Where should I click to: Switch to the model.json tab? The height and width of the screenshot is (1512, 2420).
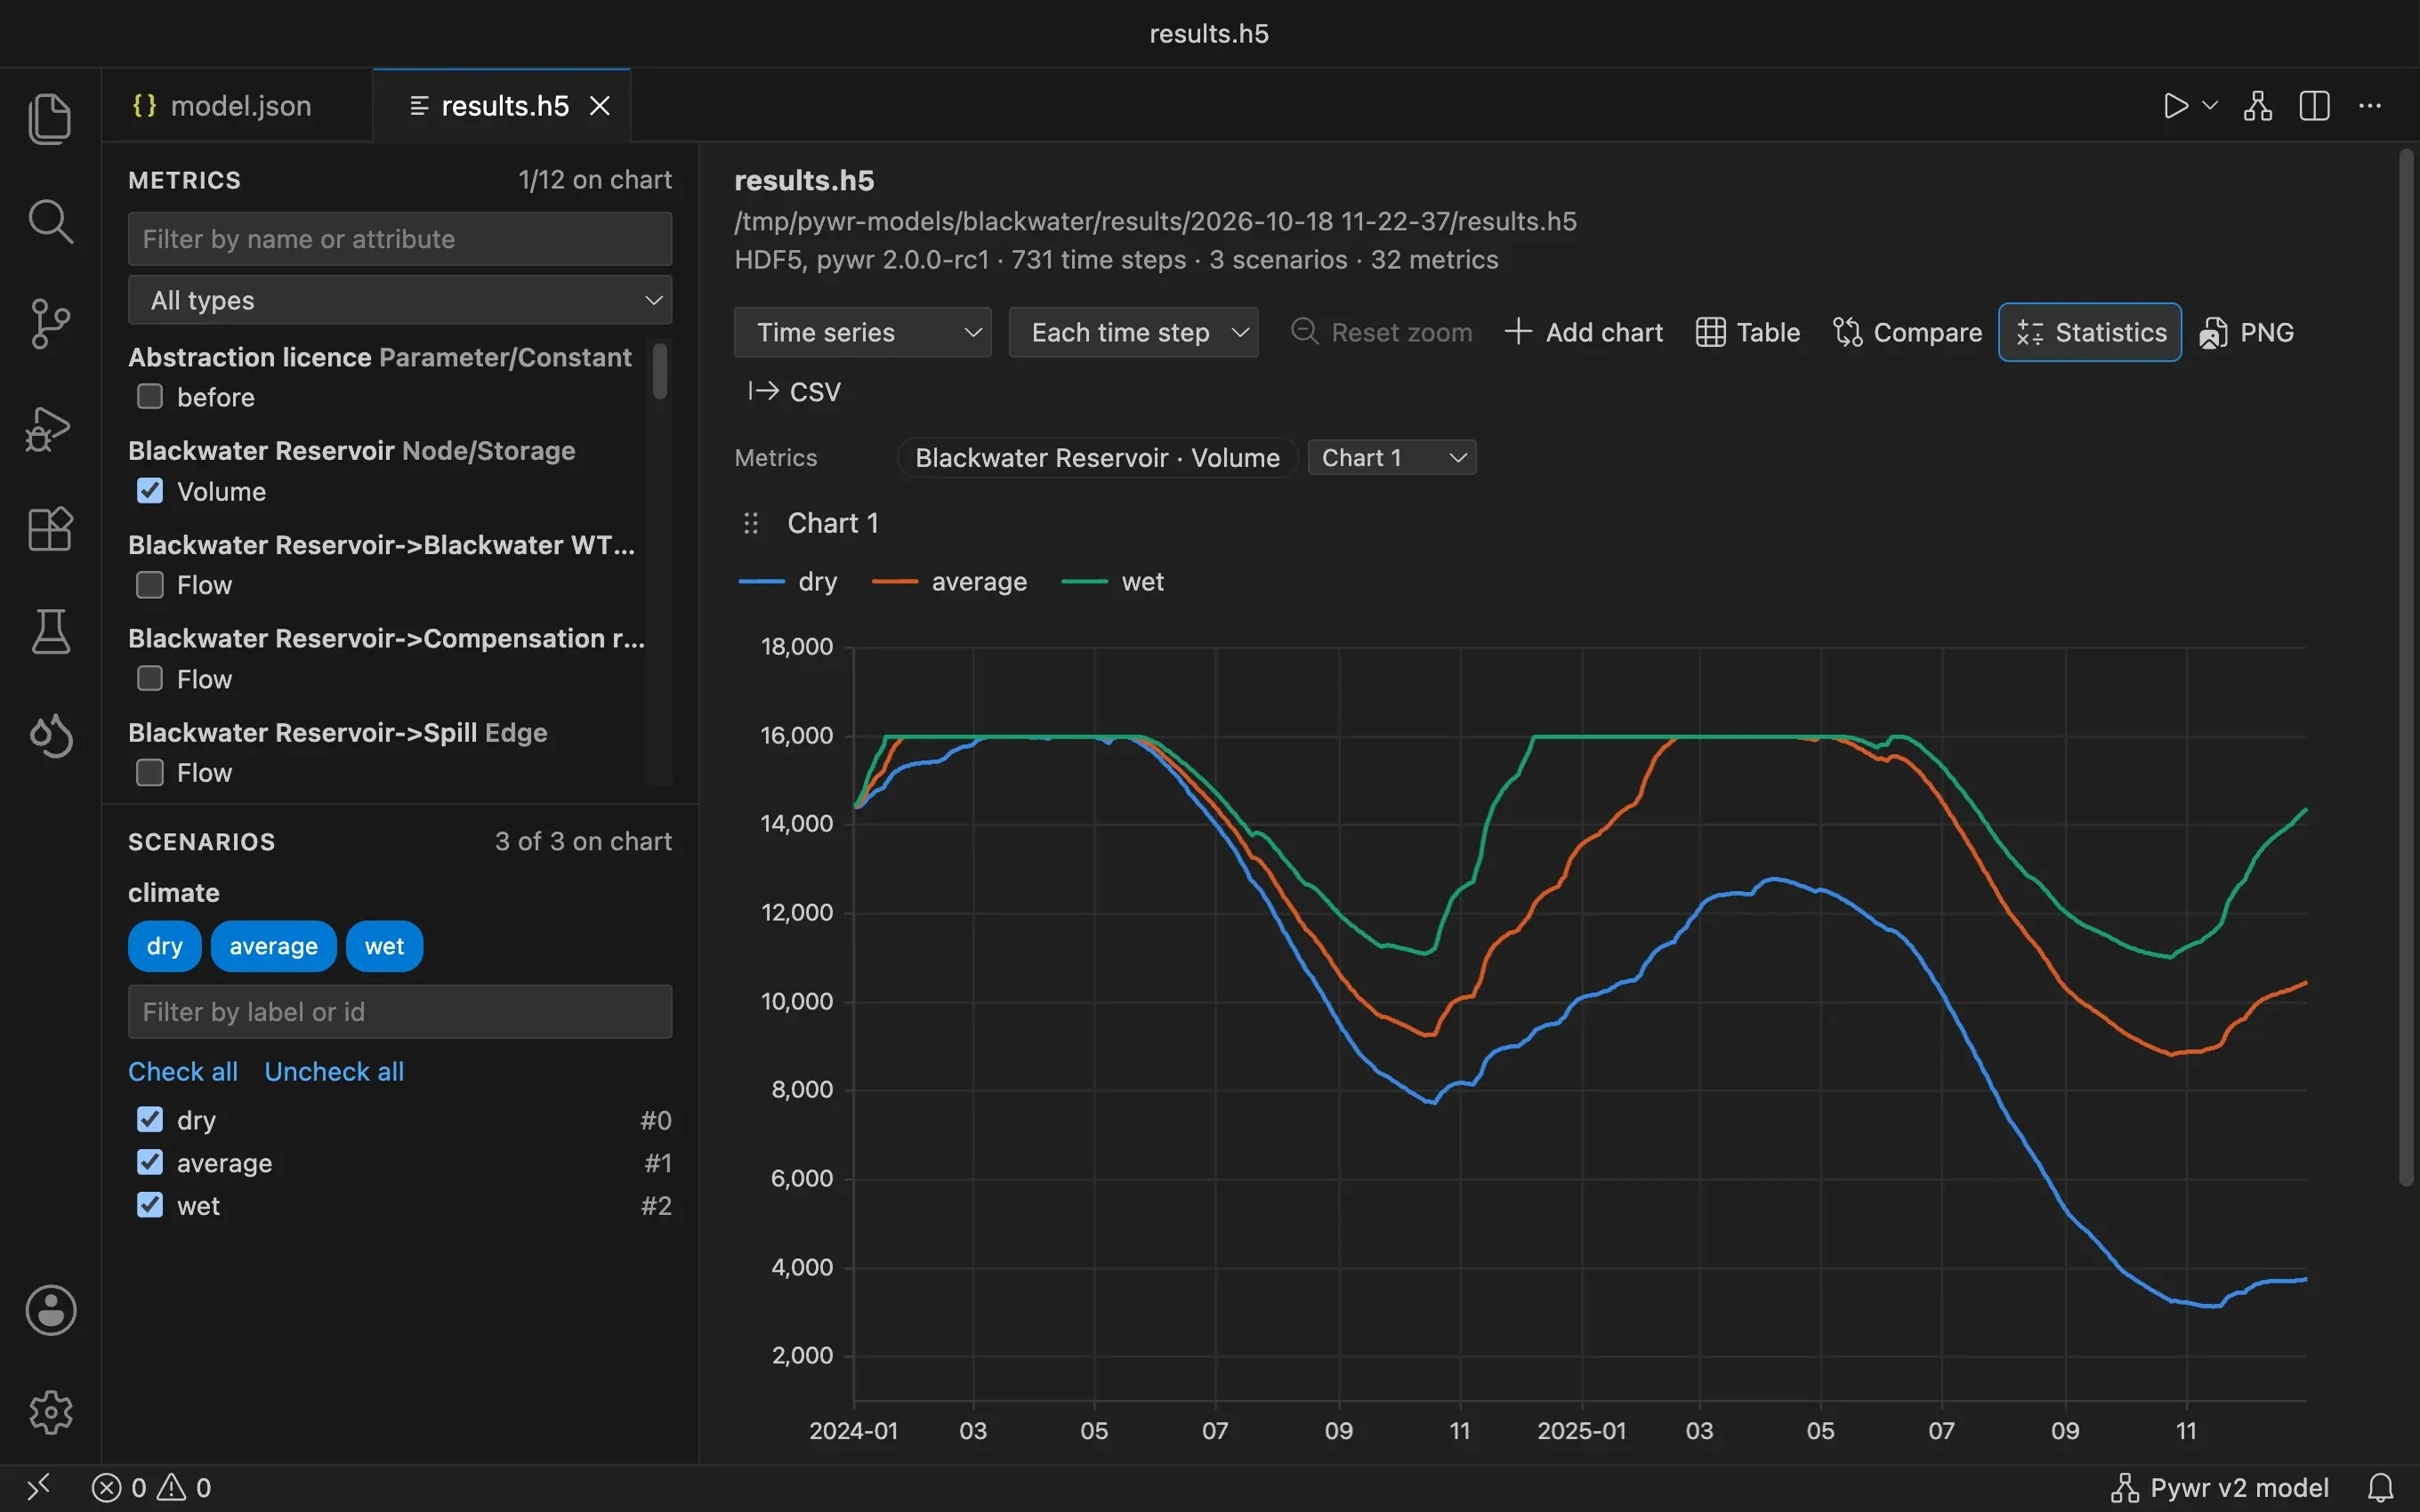[x=238, y=106]
